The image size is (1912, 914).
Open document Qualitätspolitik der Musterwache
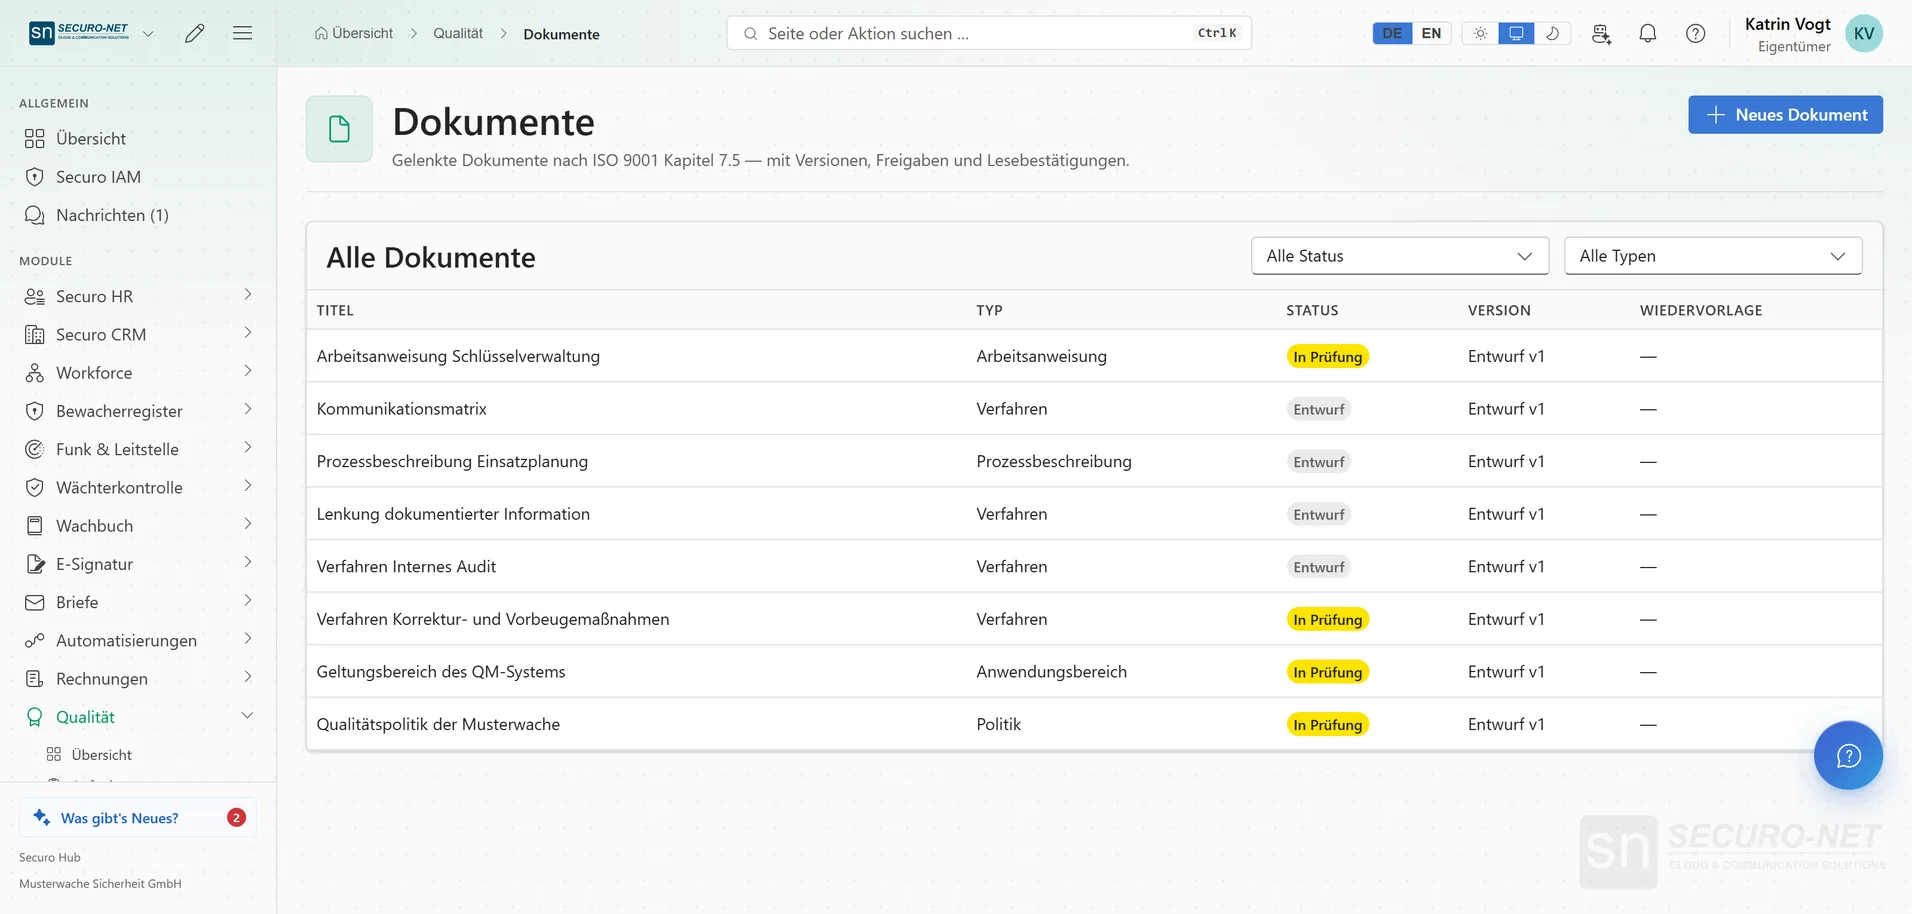(438, 724)
